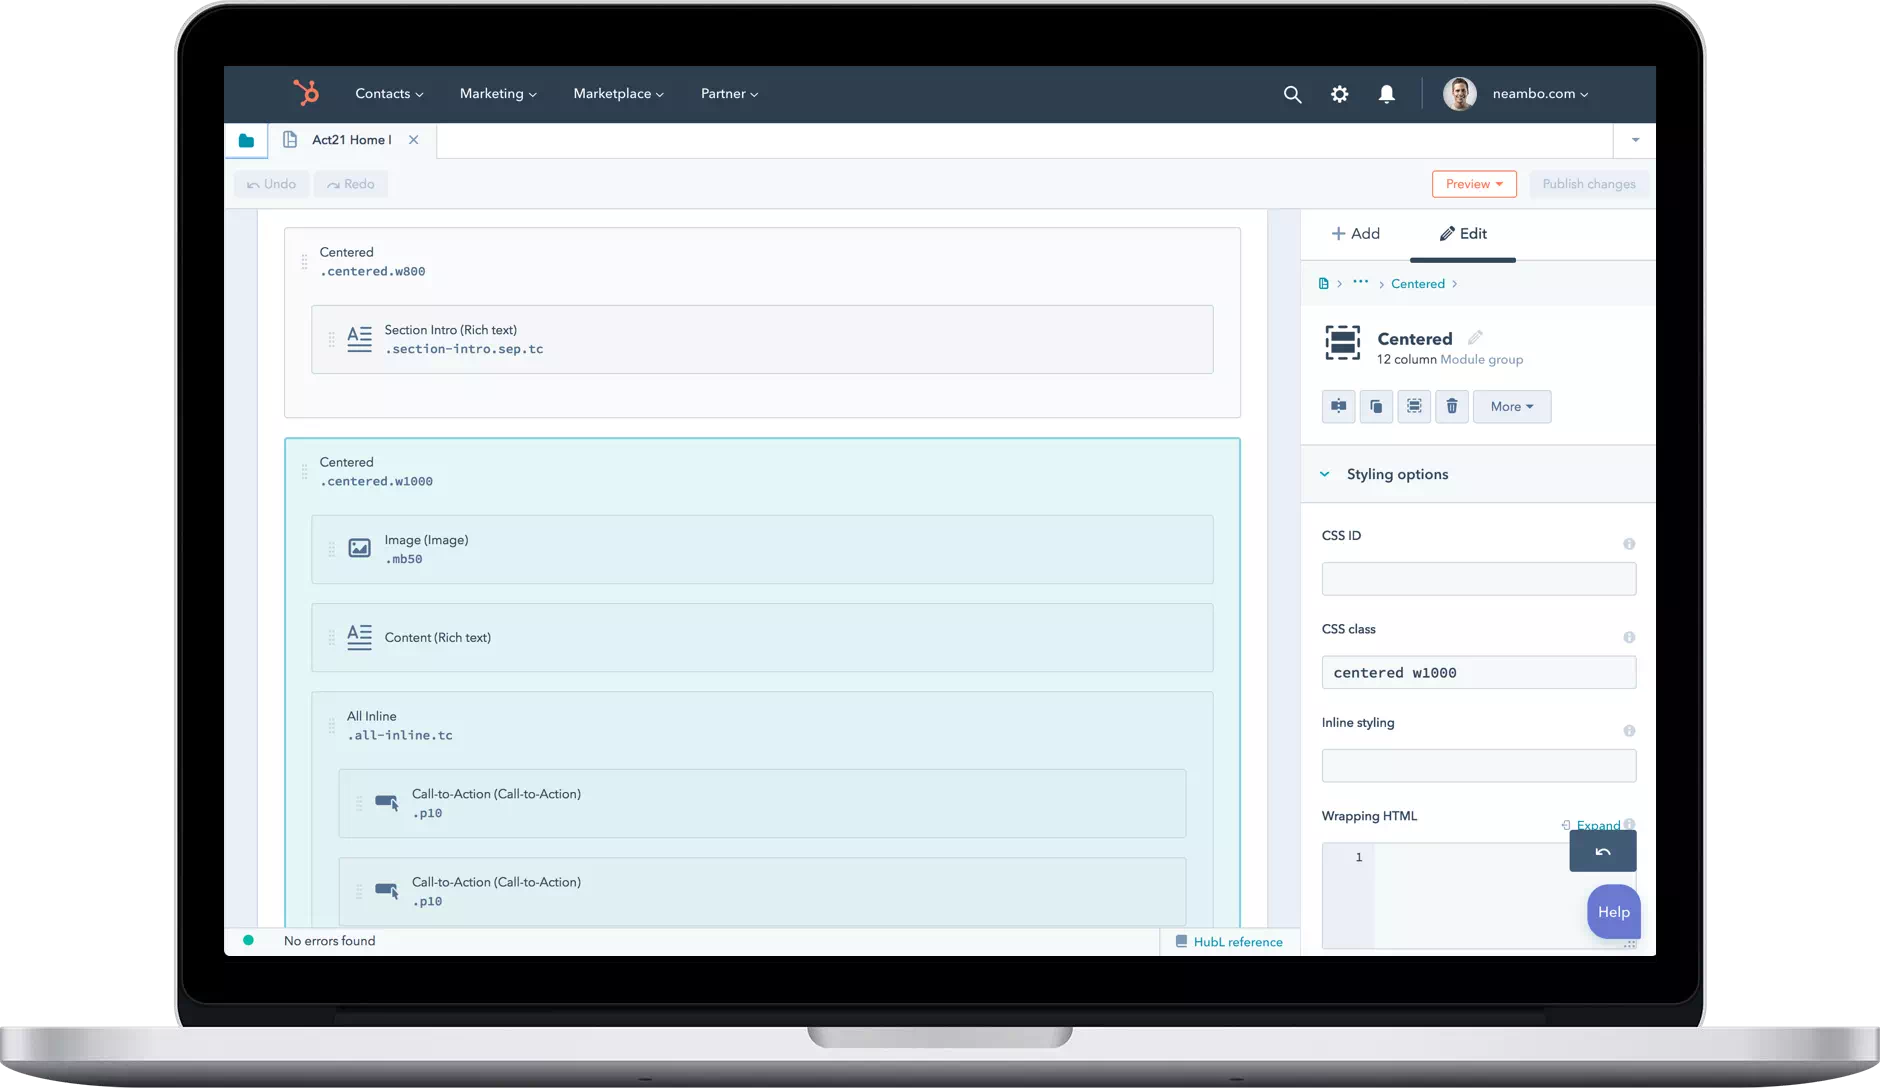This screenshot has height=1088, width=1880.
Task: Open the More dropdown
Action: pos(1511,406)
